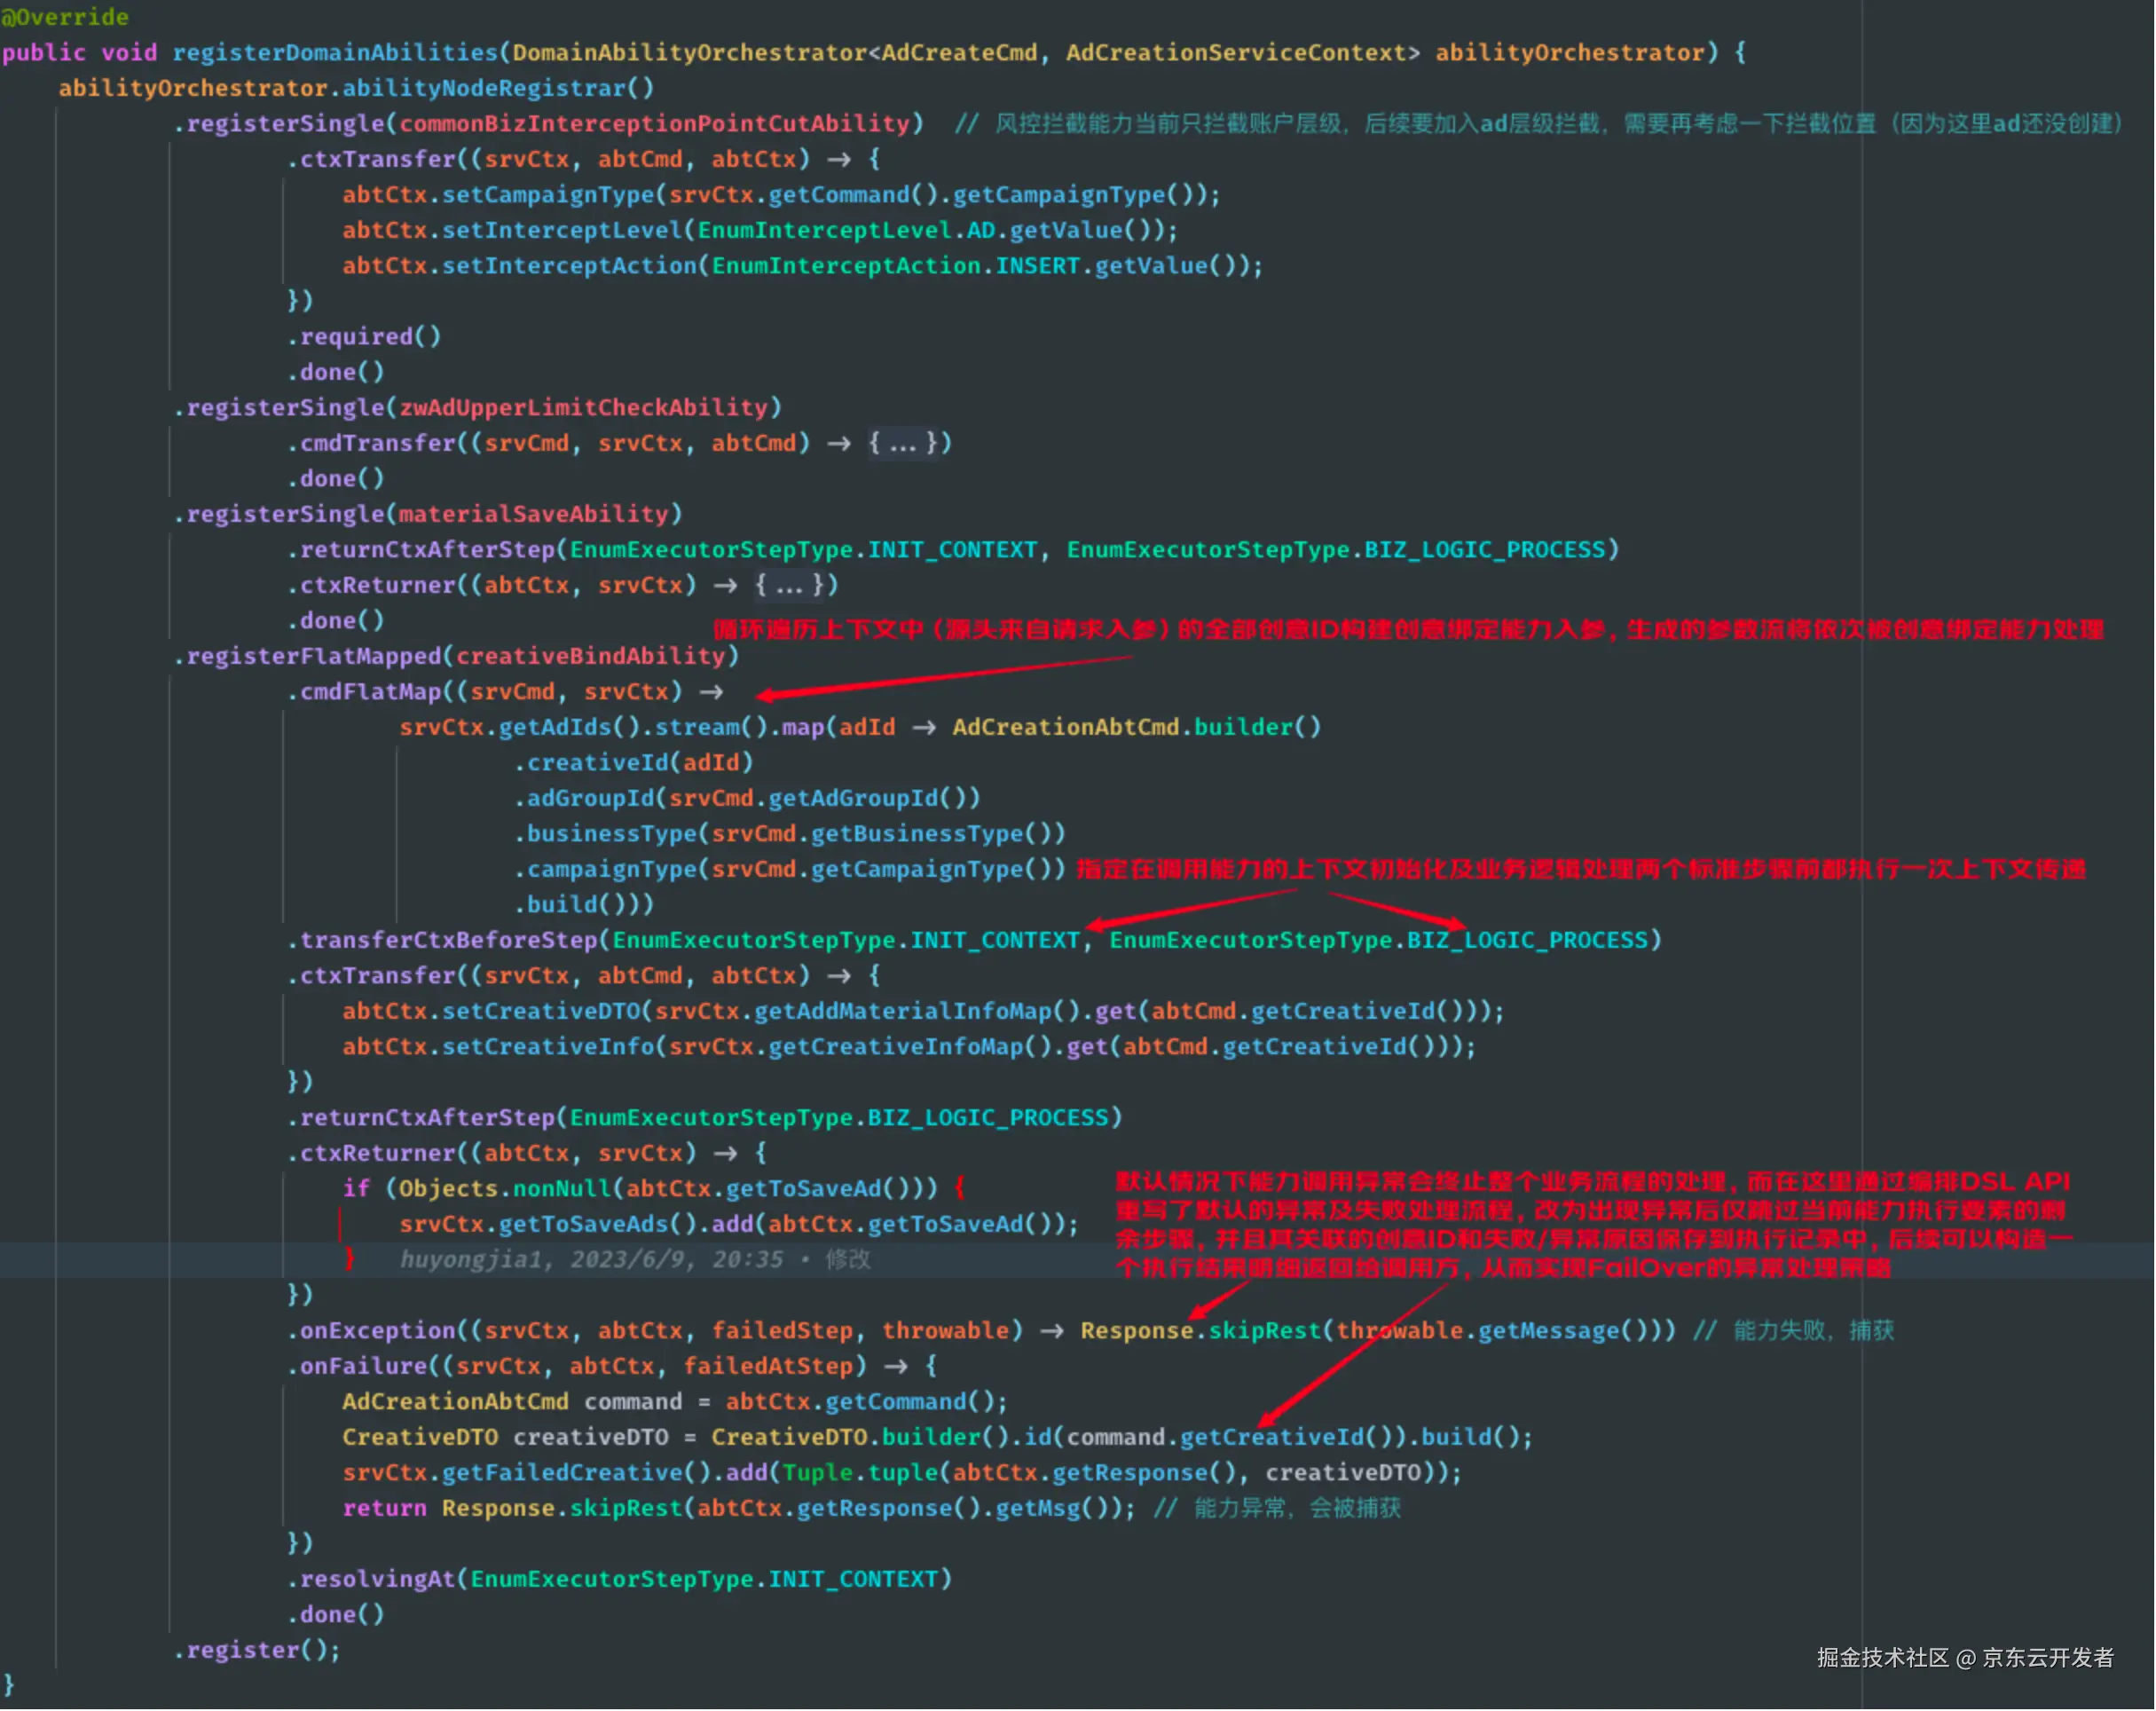Click huyongjia1 inline git blame annotation
2156x1711 pixels.
[x=634, y=1260]
